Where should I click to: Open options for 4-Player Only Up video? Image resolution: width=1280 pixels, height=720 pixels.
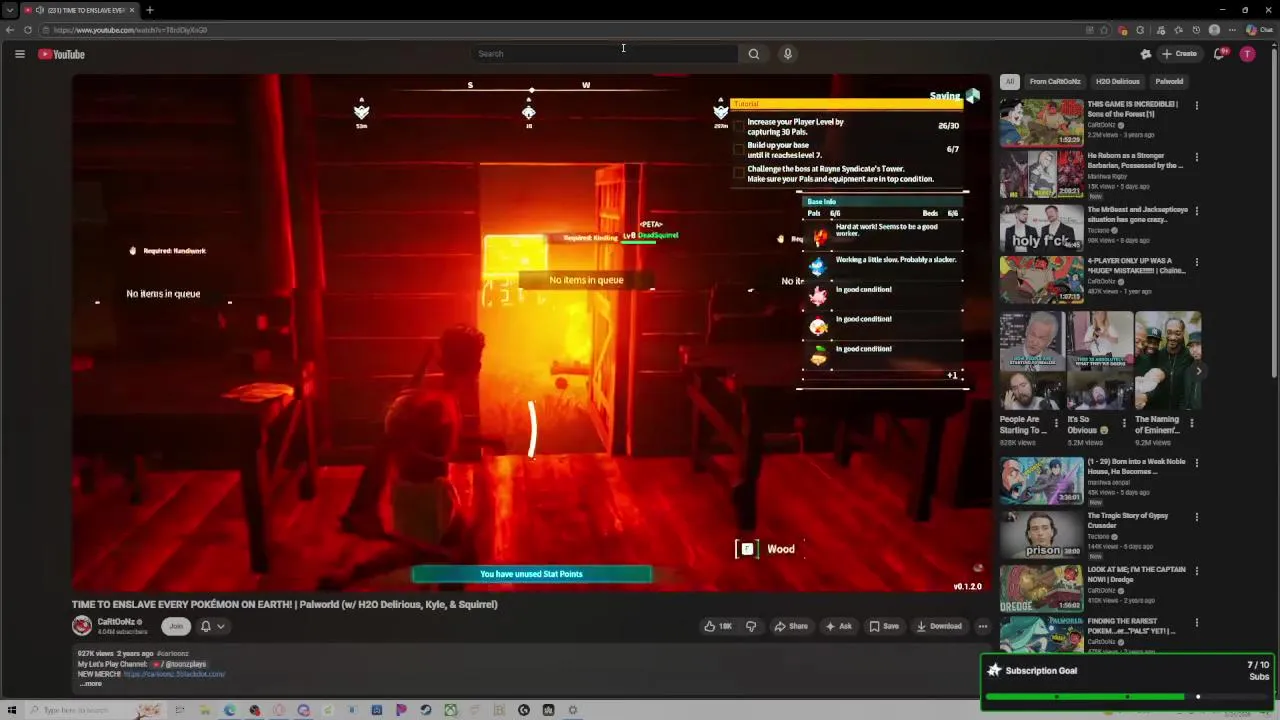(1197, 262)
